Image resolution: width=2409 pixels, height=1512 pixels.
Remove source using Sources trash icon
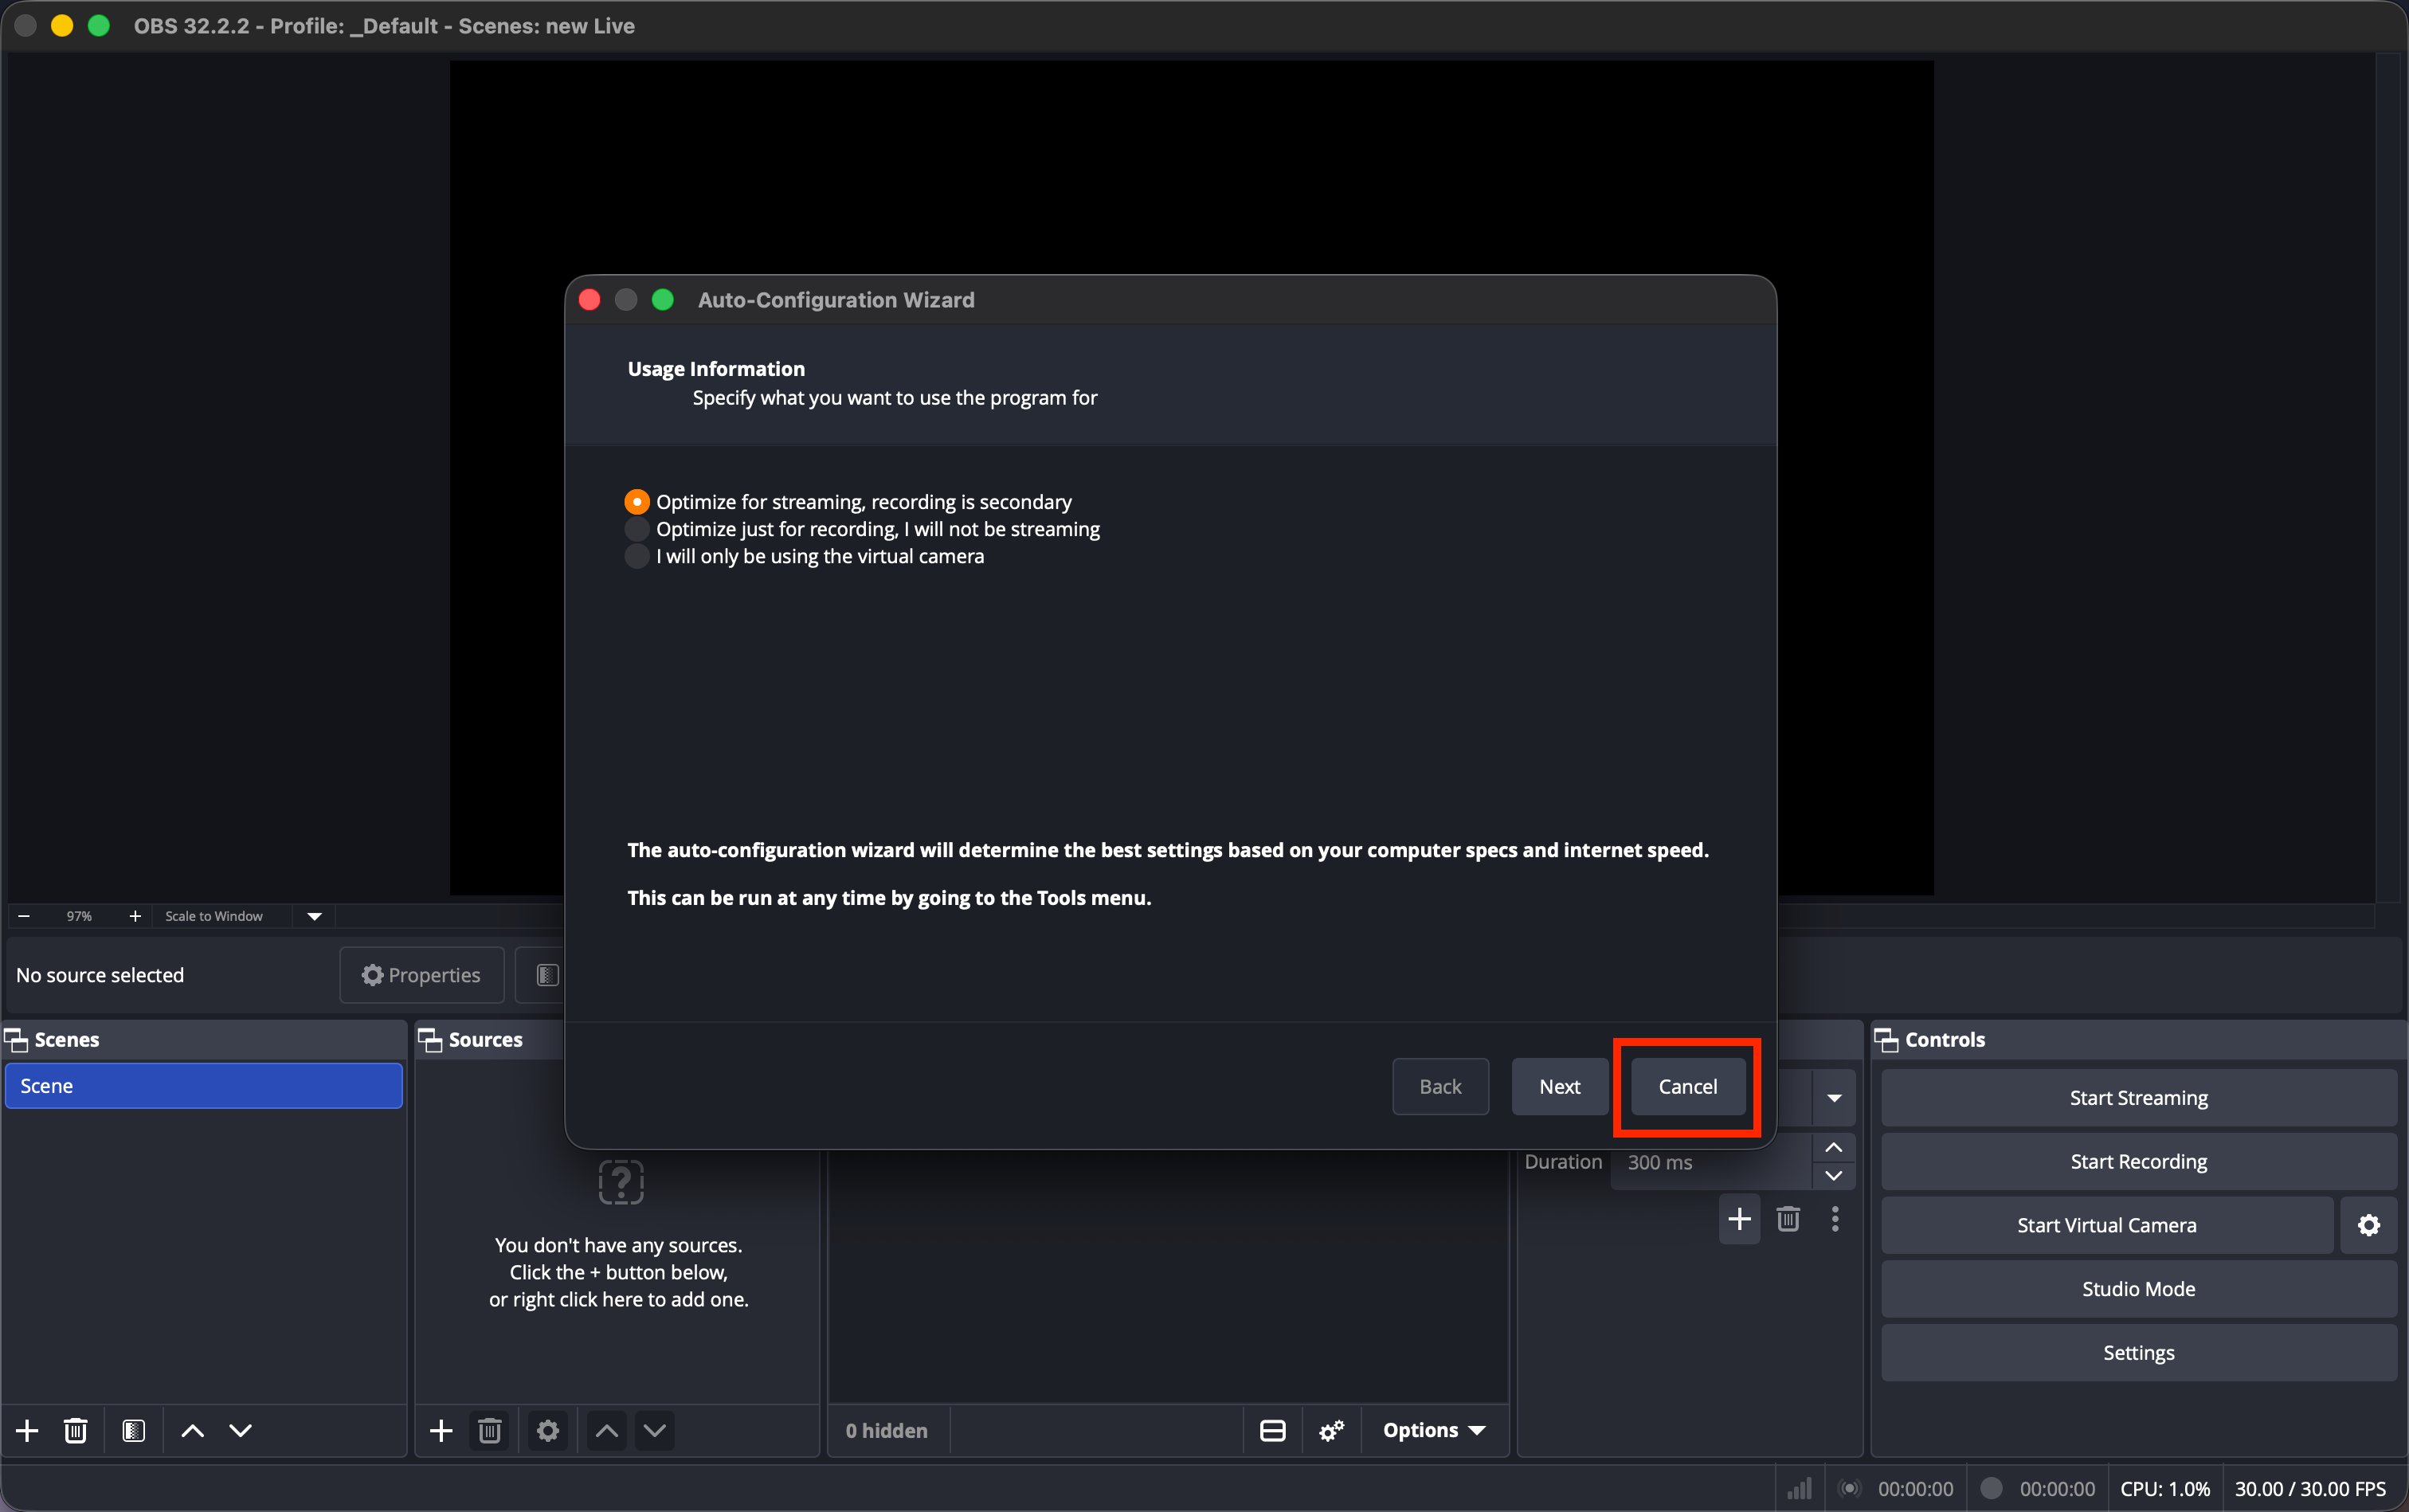(490, 1431)
